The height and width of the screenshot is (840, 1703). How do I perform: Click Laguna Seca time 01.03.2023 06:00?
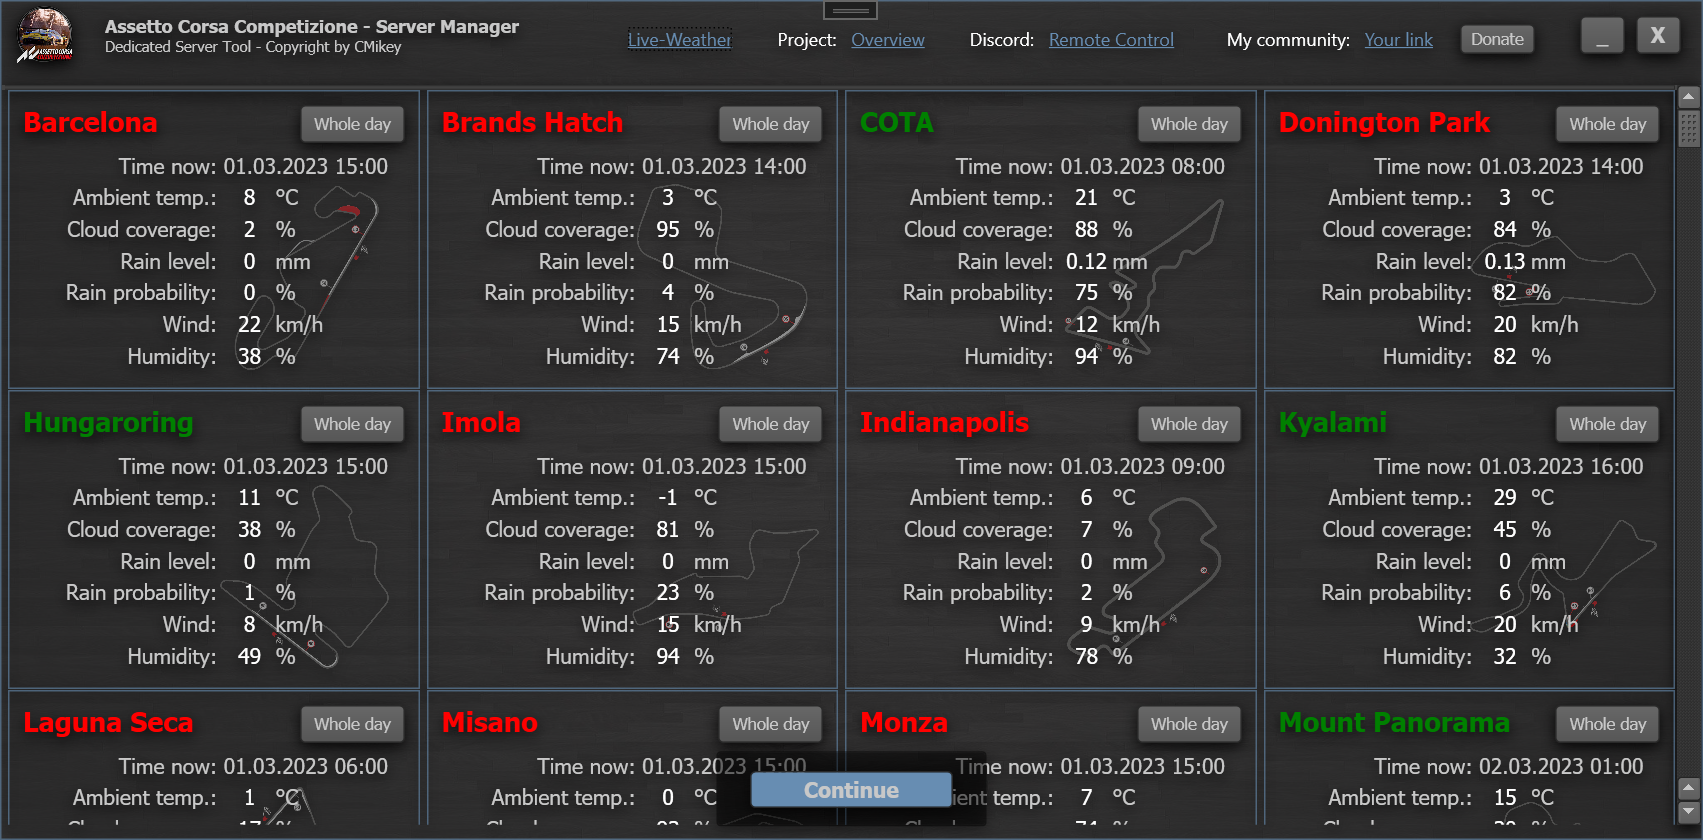pyautogui.click(x=305, y=766)
